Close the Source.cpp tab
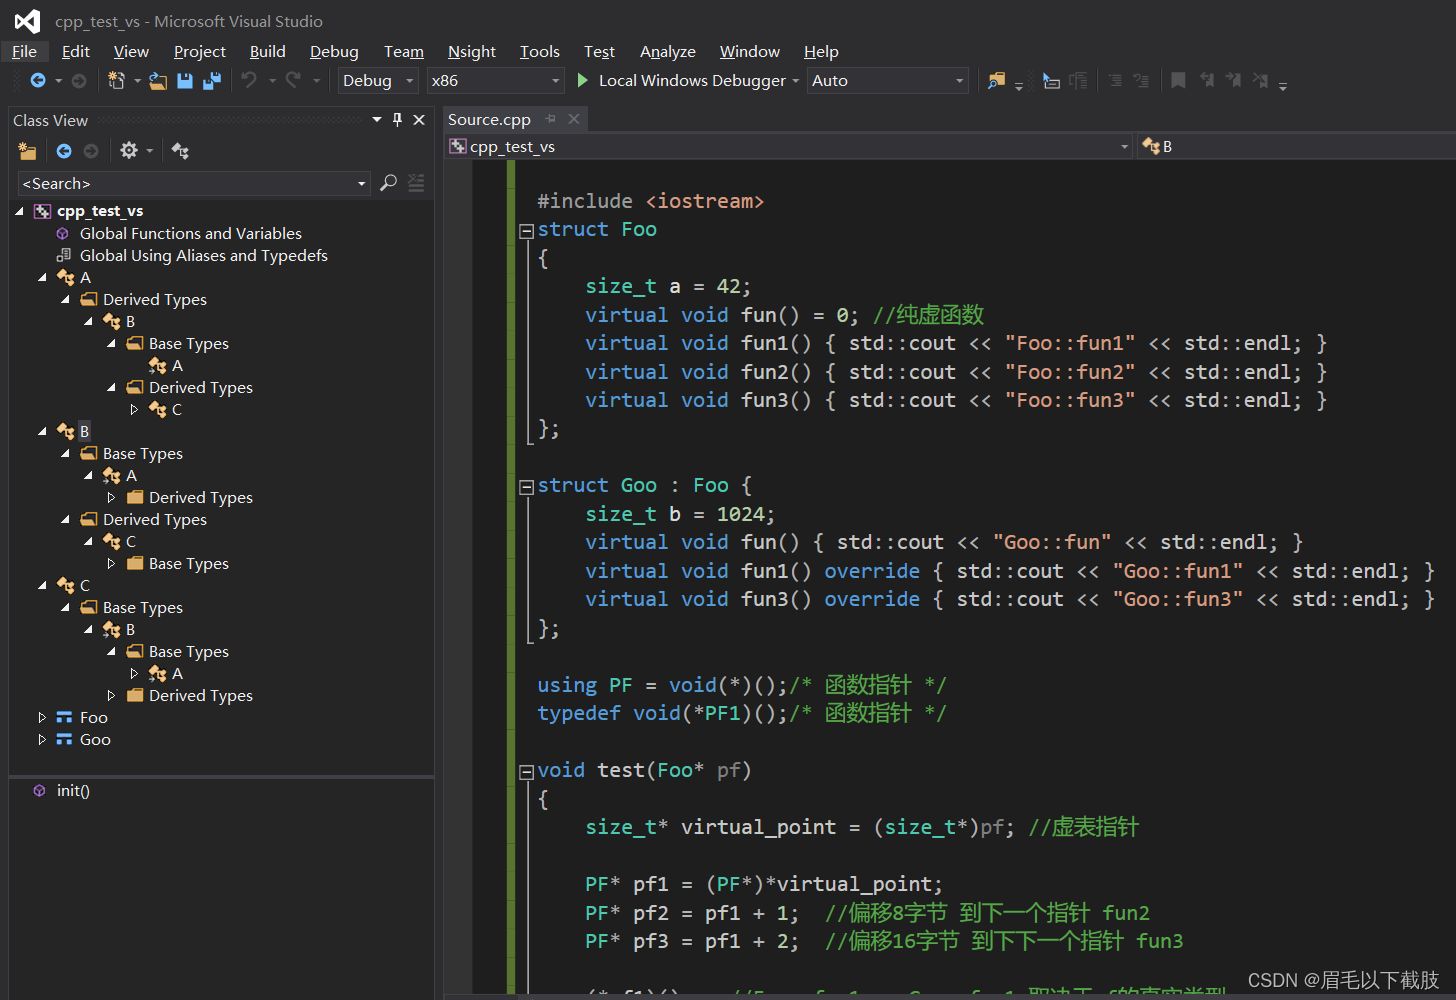This screenshot has height=1000, width=1456. tap(574, 119)
